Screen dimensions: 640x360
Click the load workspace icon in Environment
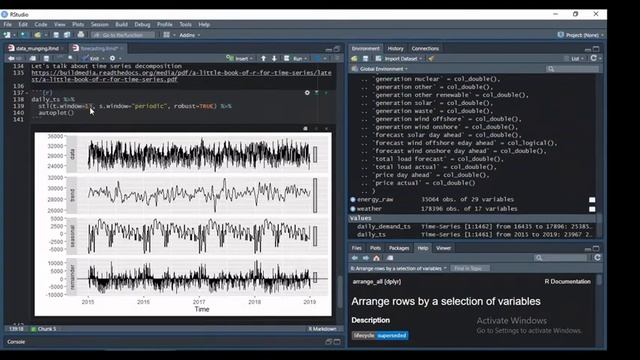click(354, 59)
